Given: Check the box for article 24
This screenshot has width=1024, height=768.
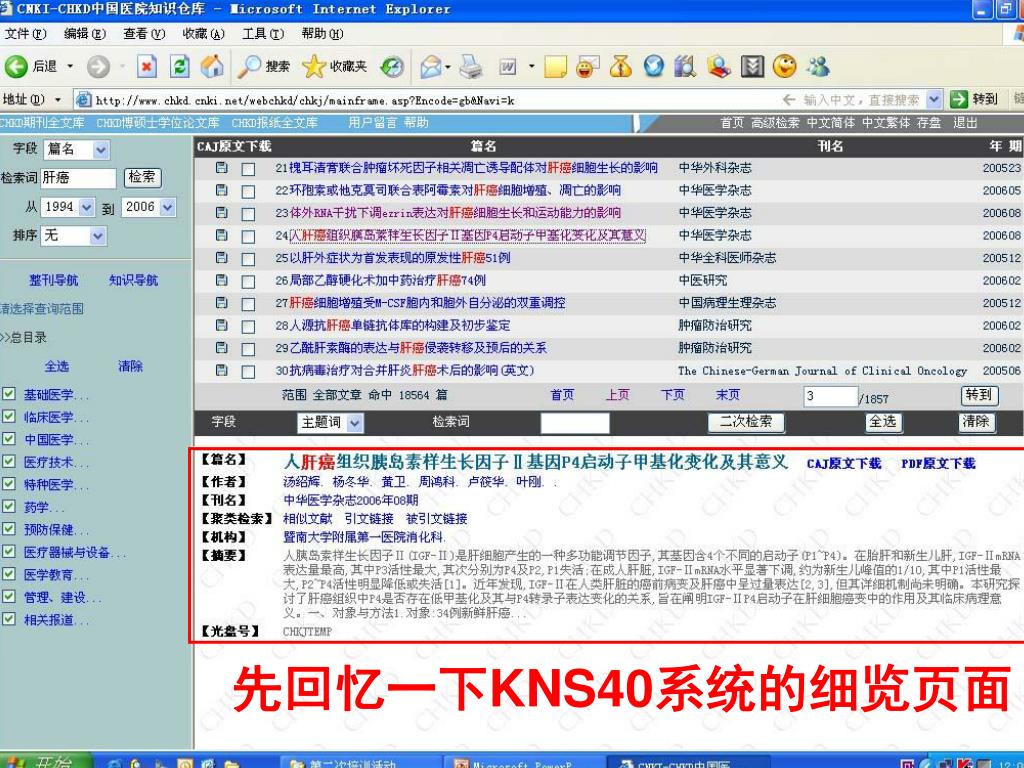Looking at the screenshot, I should point(248,236).
